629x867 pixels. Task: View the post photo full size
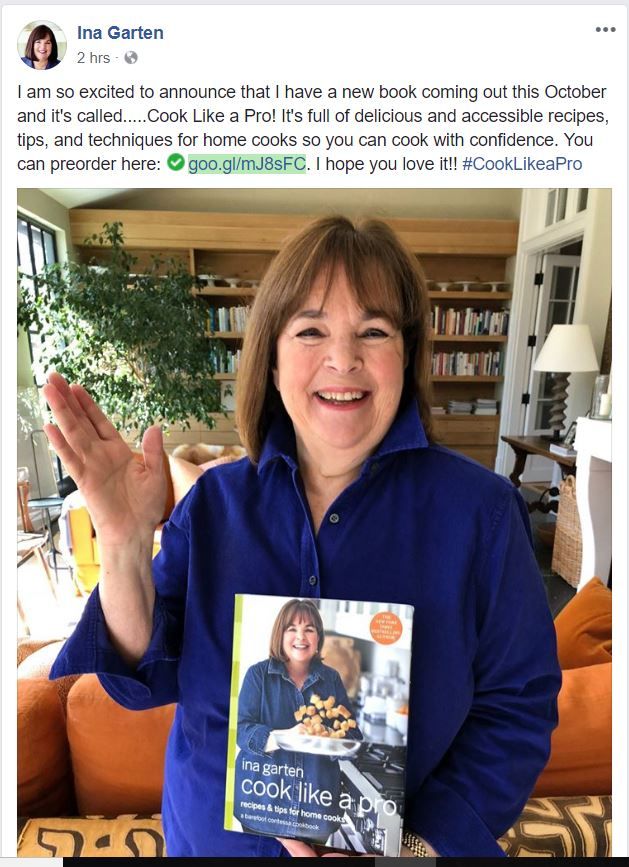(314, 522)
